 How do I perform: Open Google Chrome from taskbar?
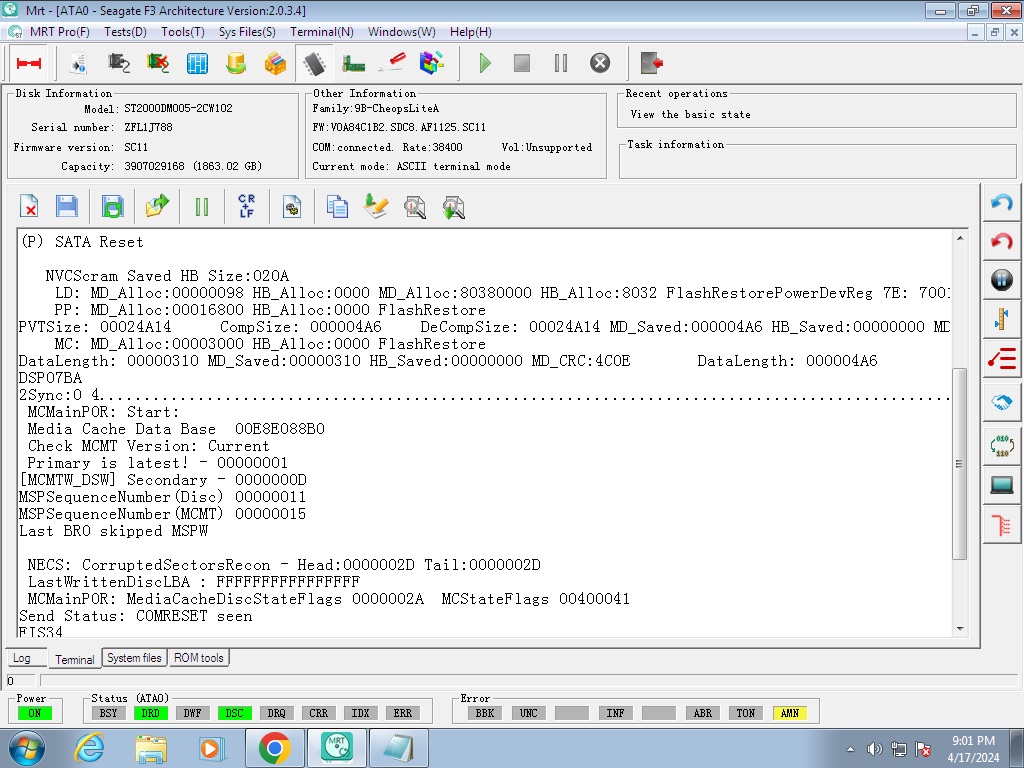click(274, 748)
